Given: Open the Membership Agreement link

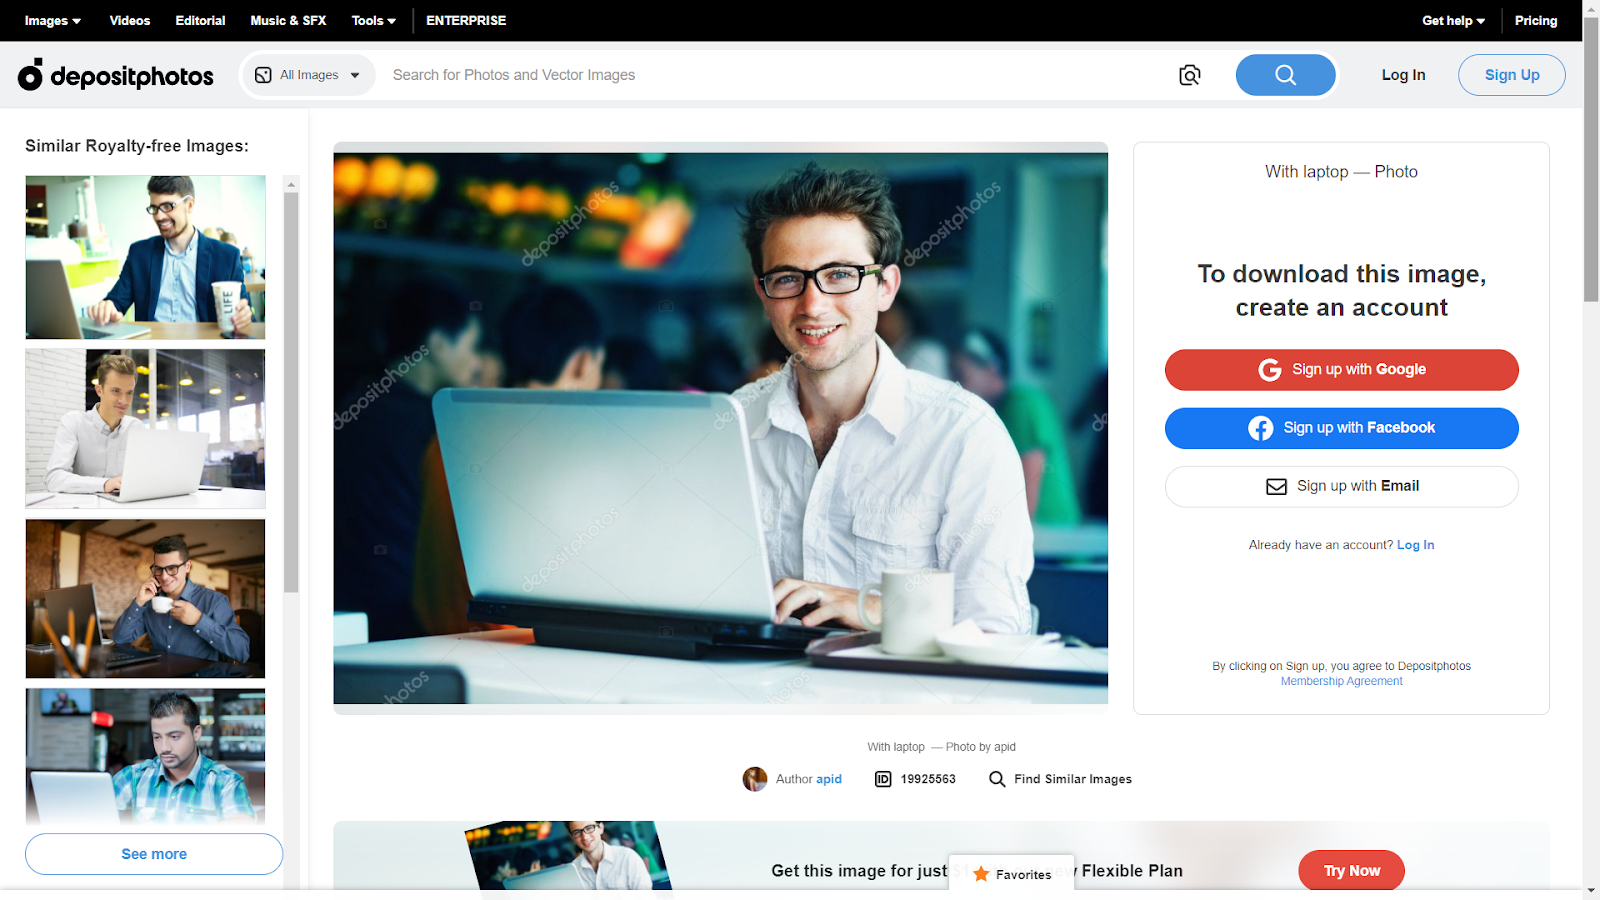Looking at the screenshot, I should pyautogui.click(x=1342, y=681).
